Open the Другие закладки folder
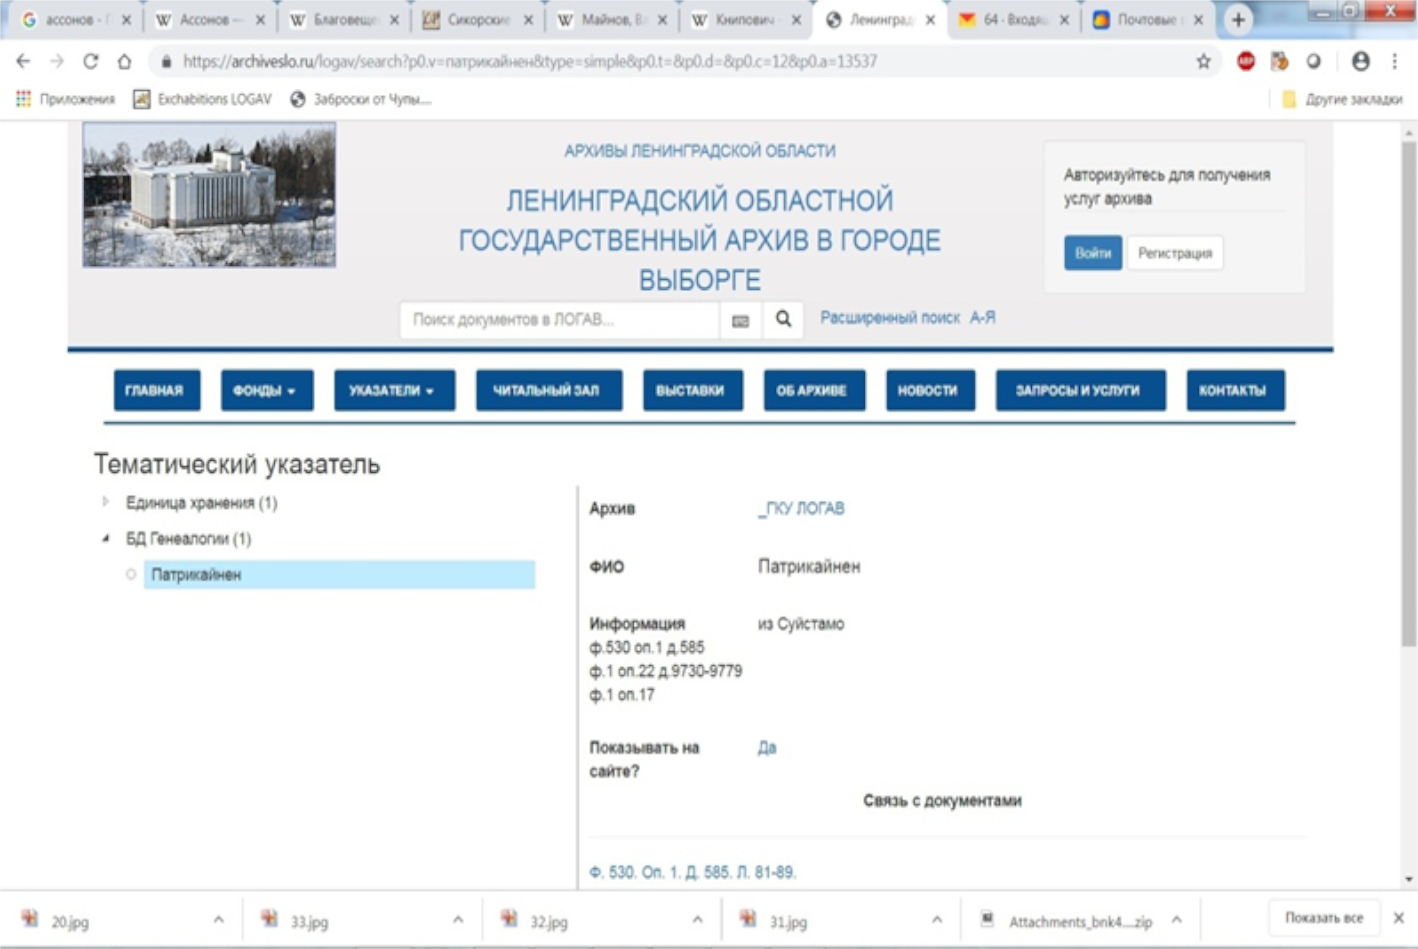The width and height of the screenshot is (1418, 949). coord(1342,99)
